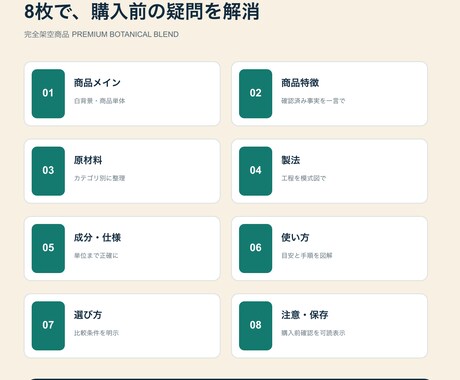Click the green 02 number badge
This screenshot has width=460, height=380.
click(256, 94)
